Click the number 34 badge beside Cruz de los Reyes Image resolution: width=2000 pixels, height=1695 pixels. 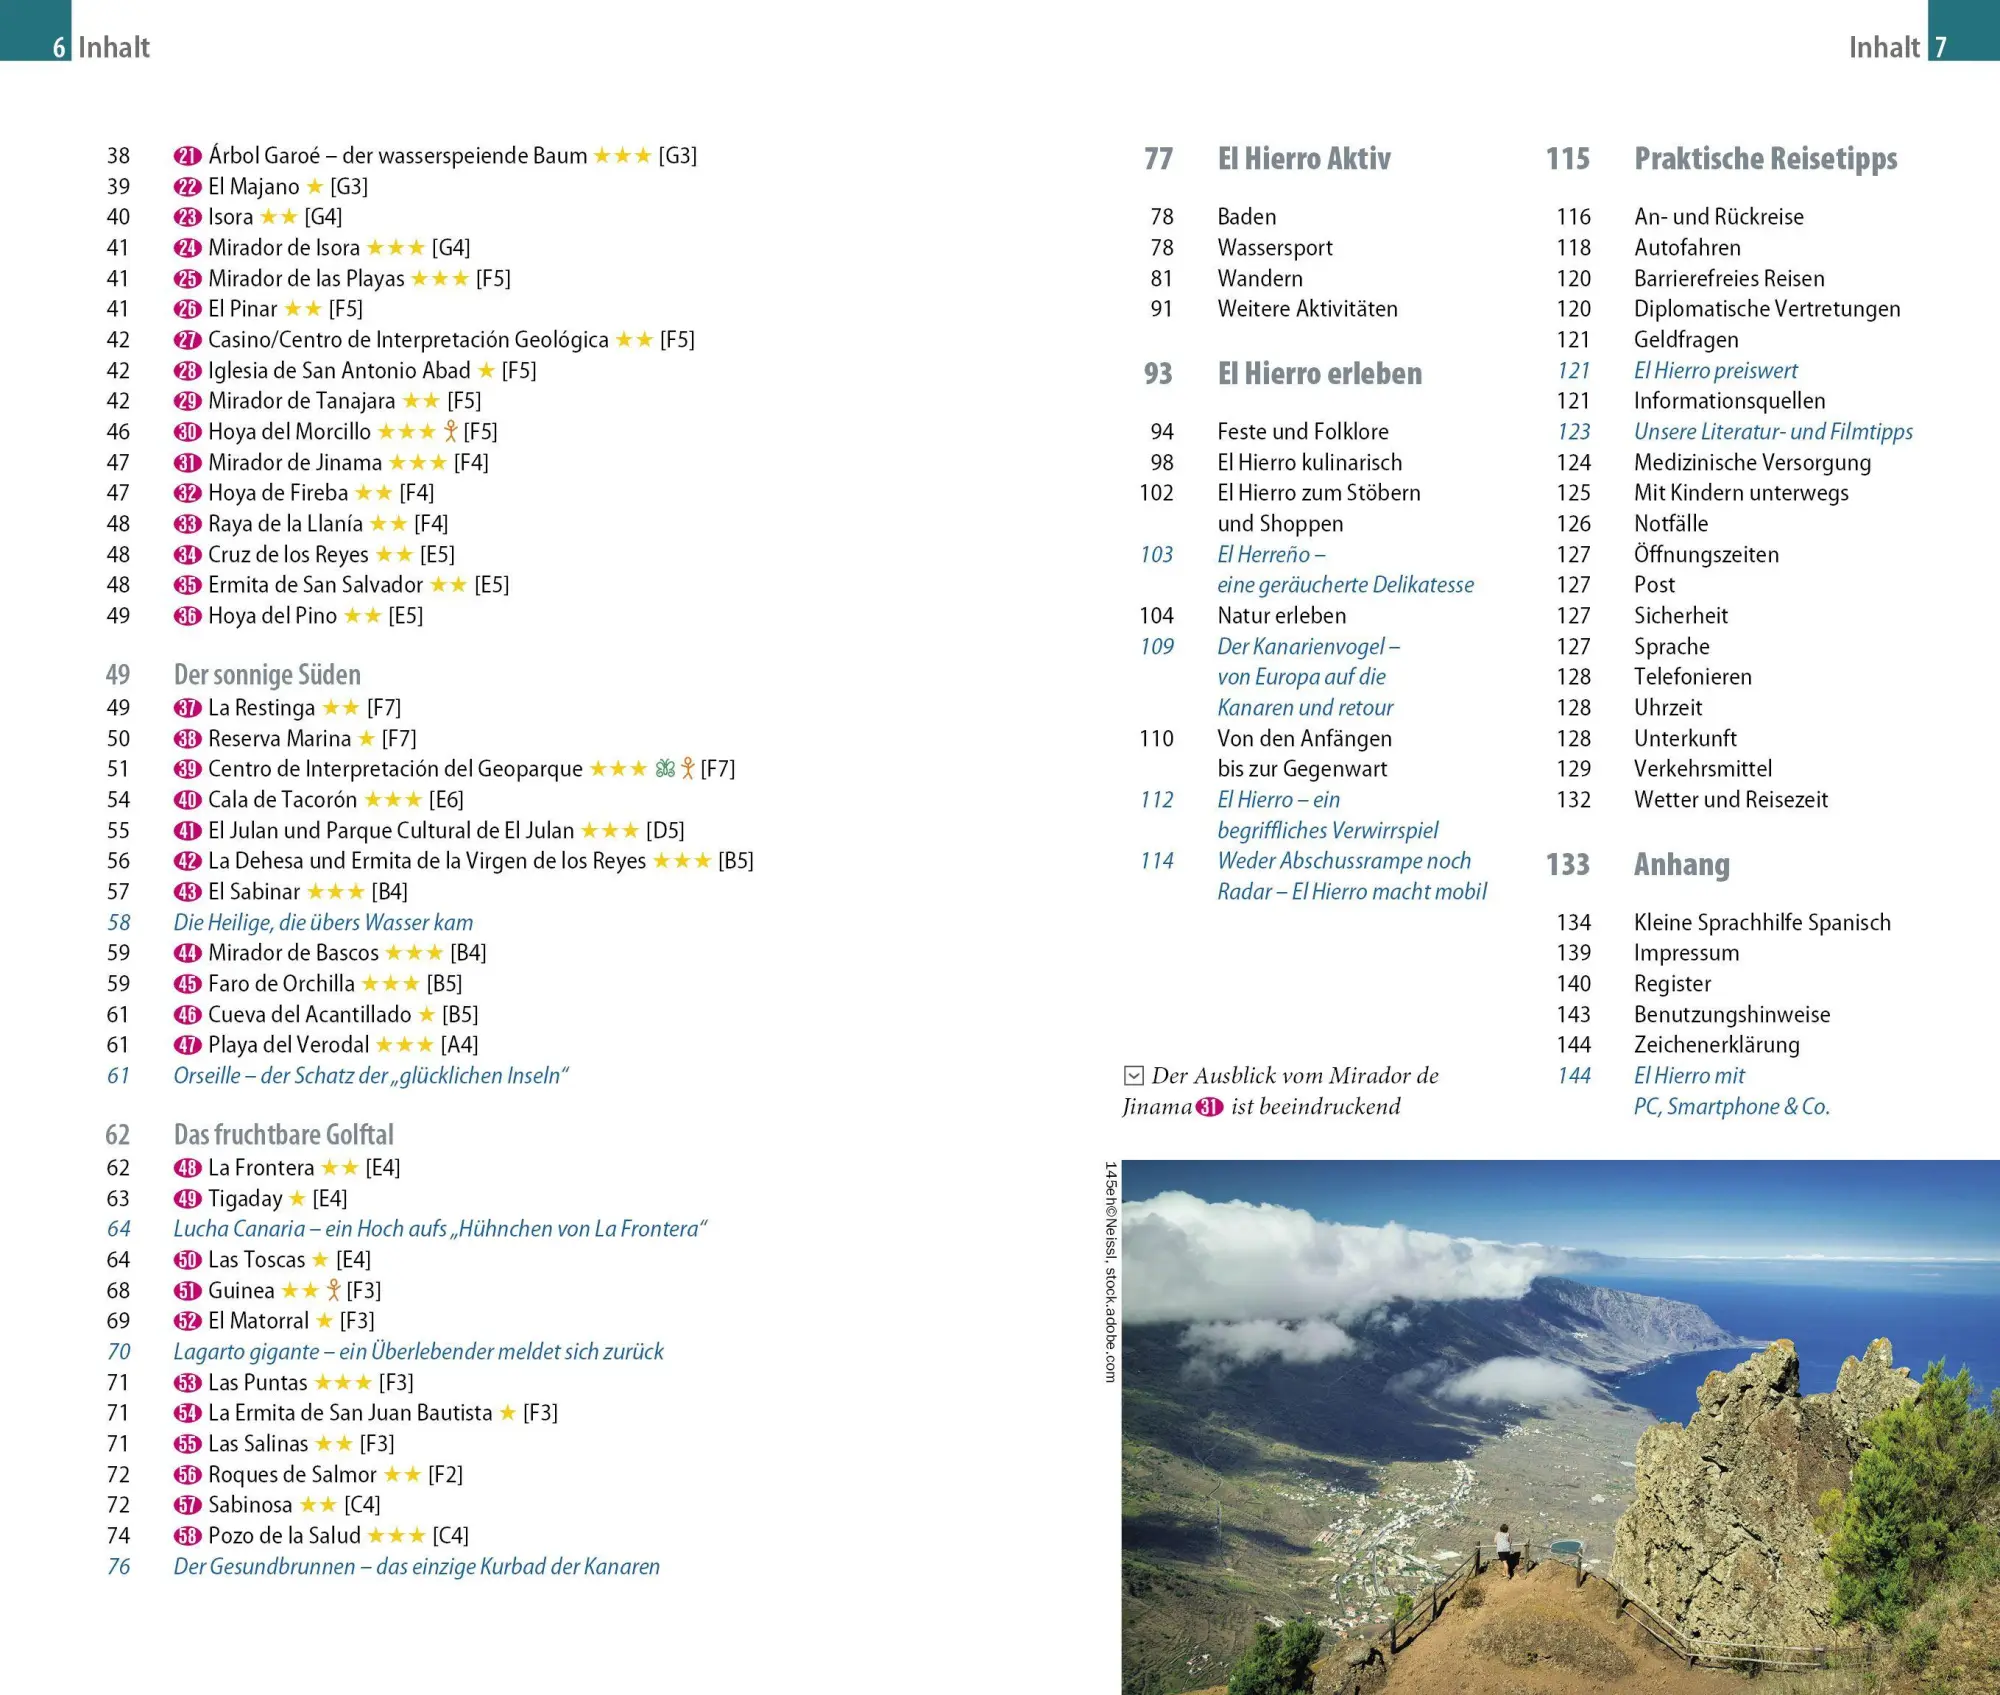[x=188, y=555]
